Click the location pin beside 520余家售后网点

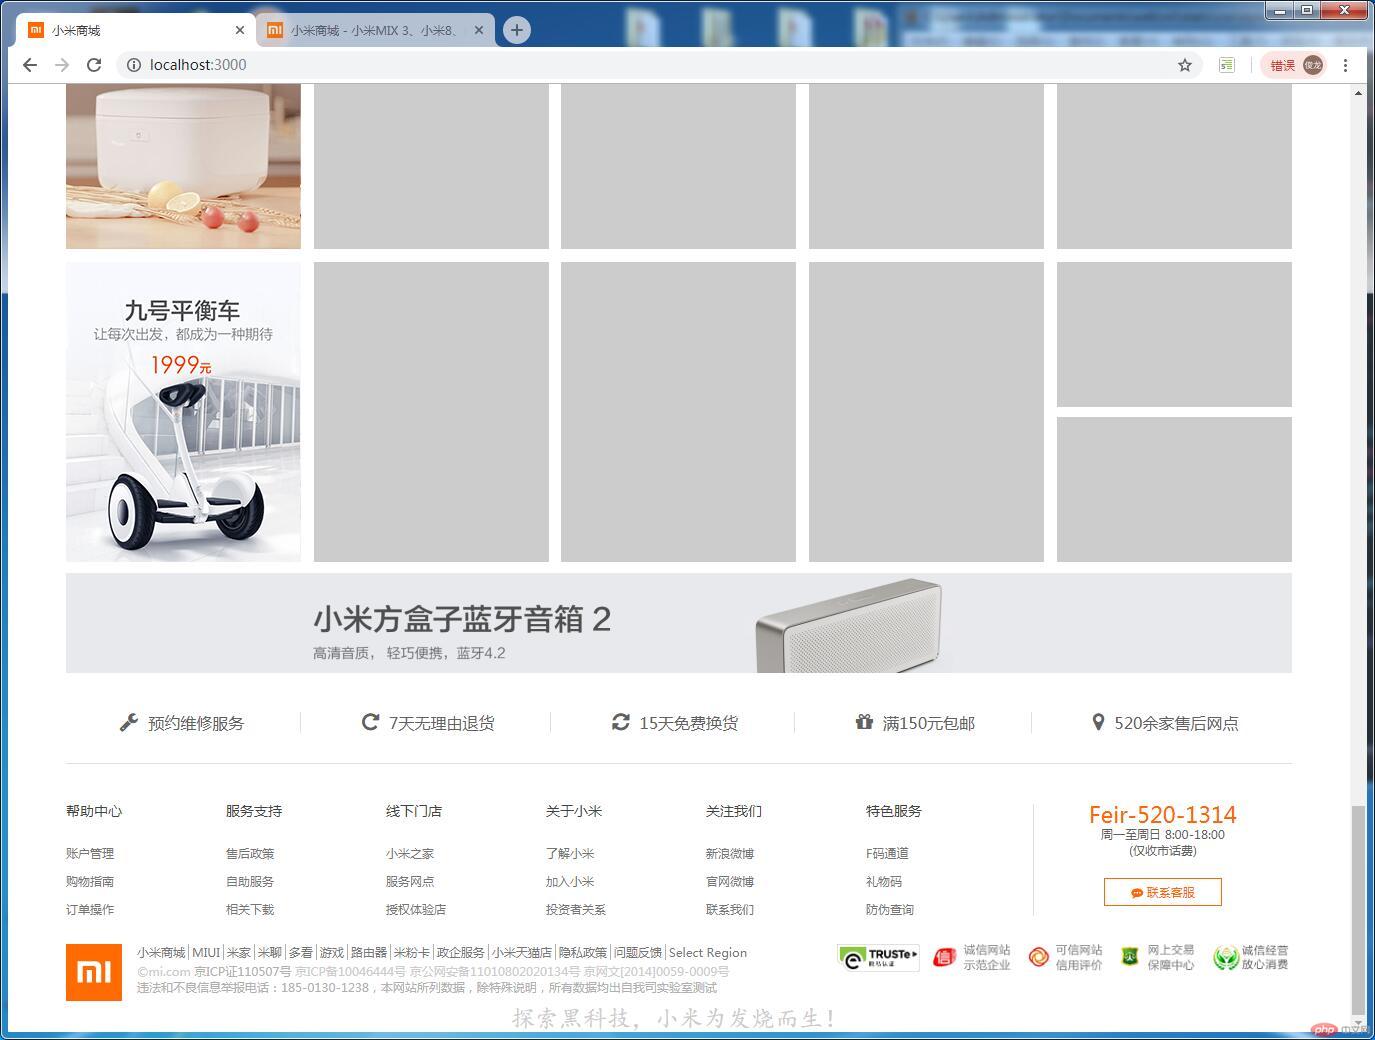click(1098, 722)
